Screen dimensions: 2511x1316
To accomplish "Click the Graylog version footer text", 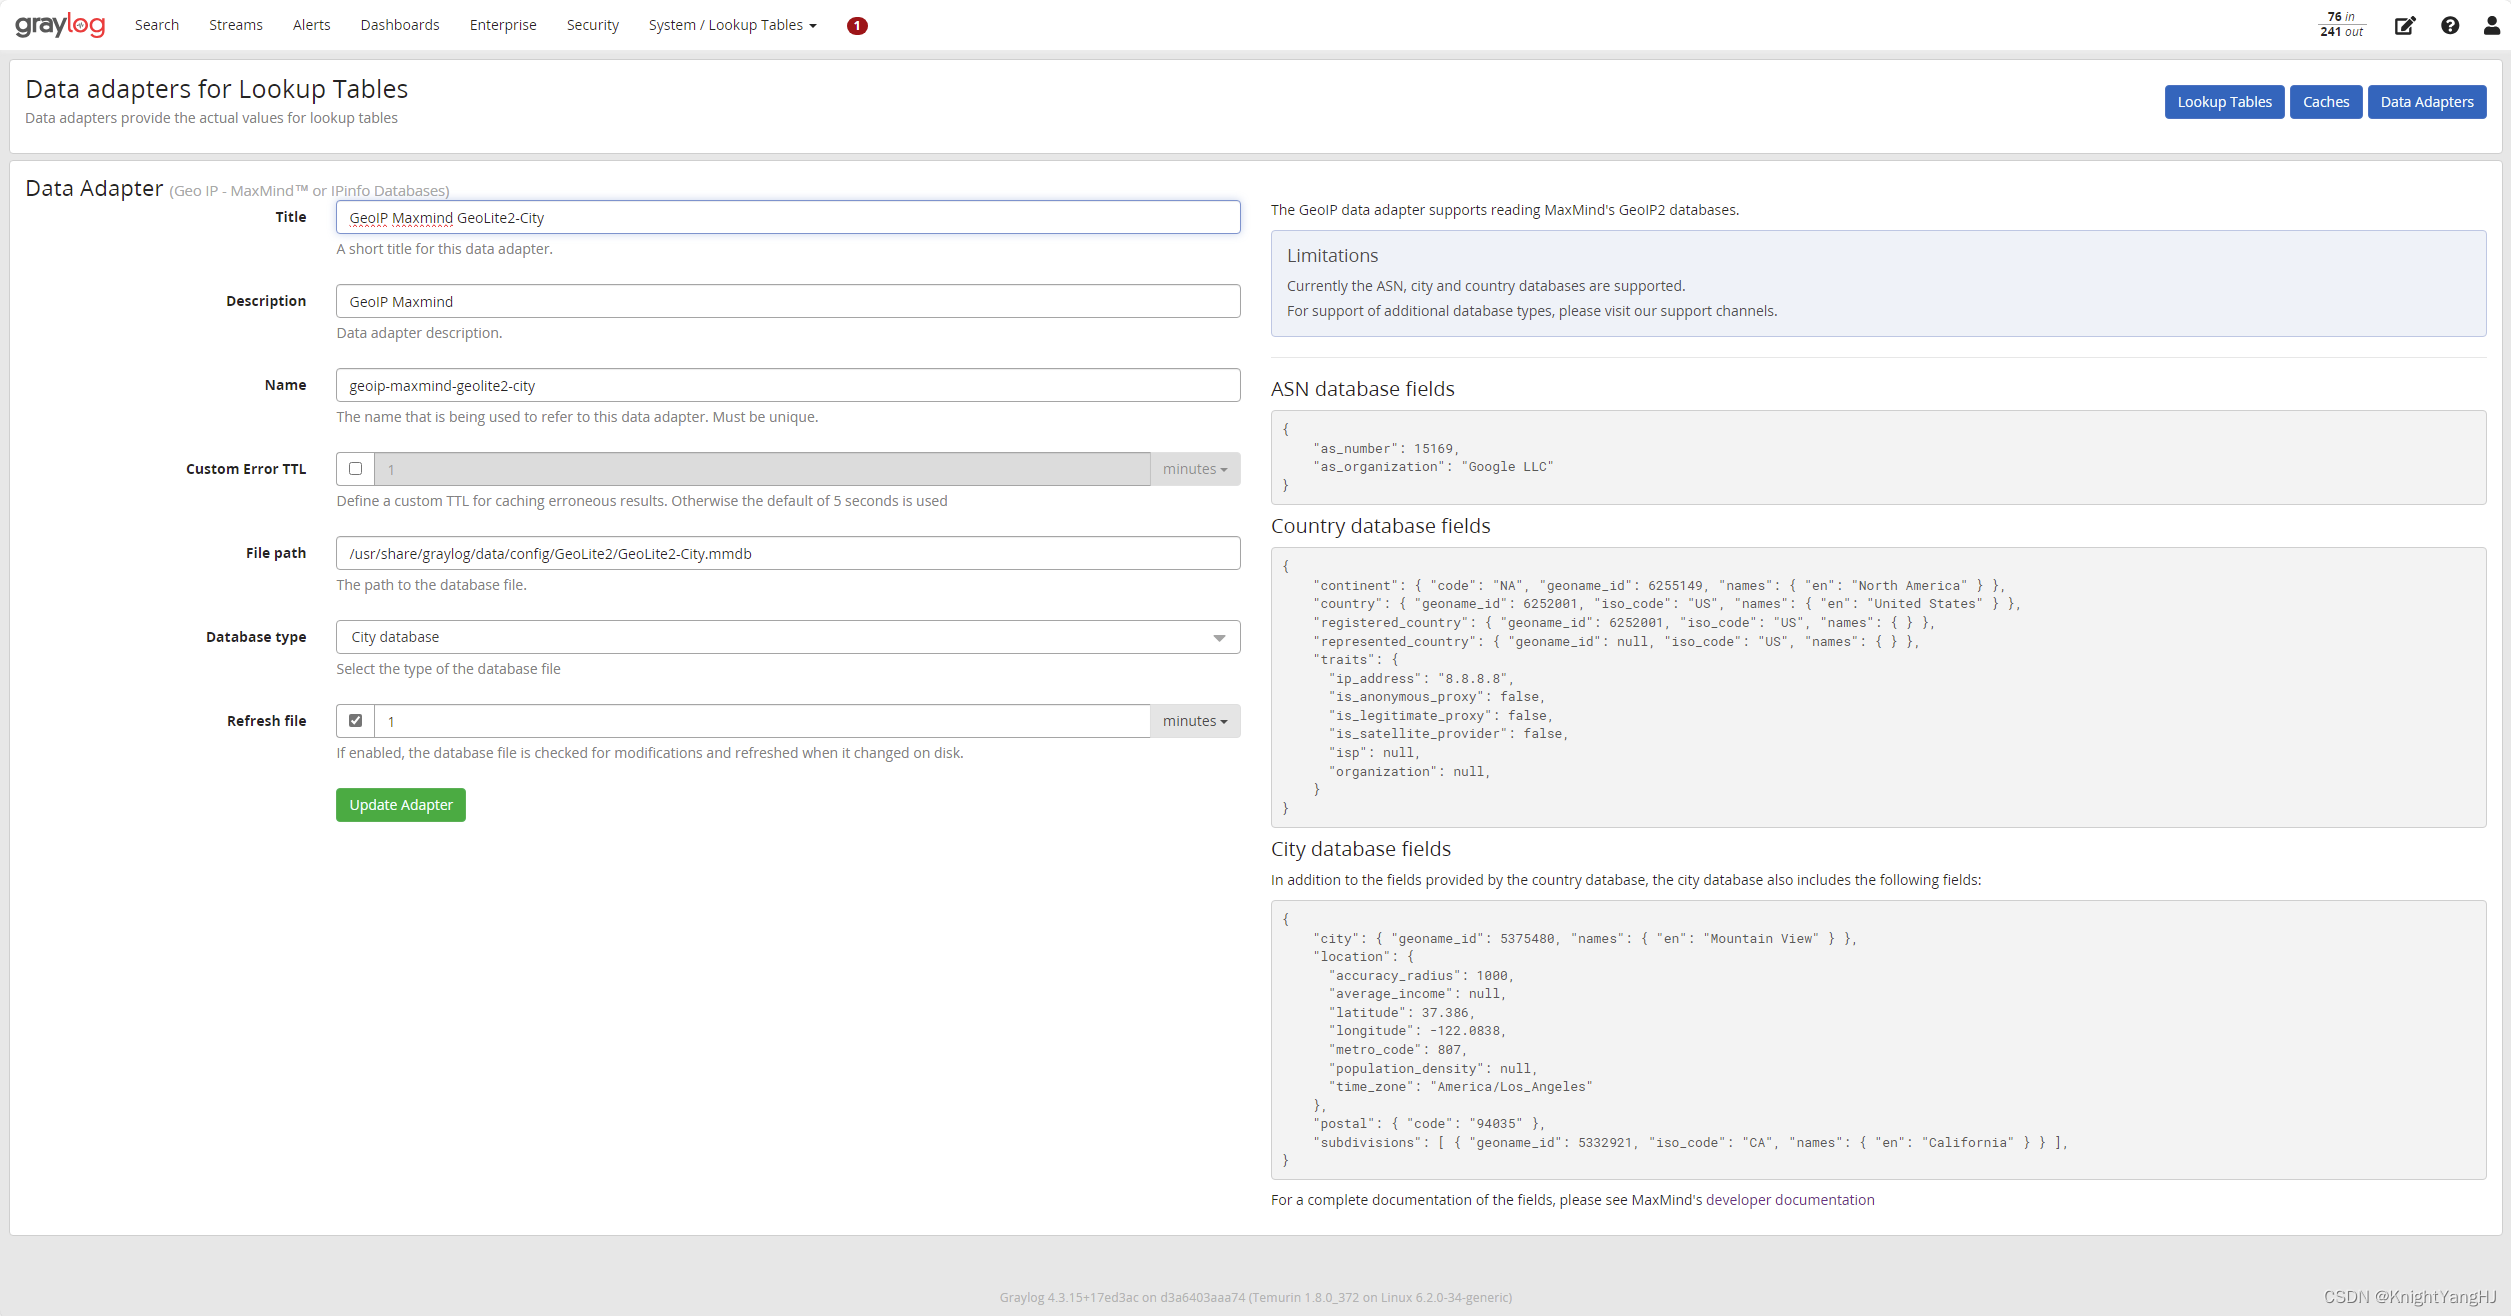I will click(1255, 1297).
